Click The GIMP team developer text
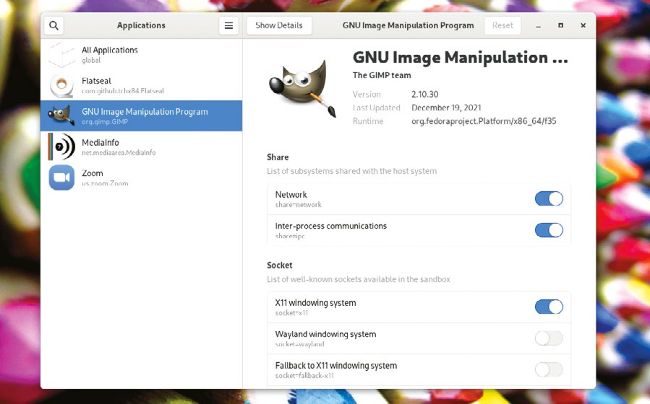 [x=382, y=75]
